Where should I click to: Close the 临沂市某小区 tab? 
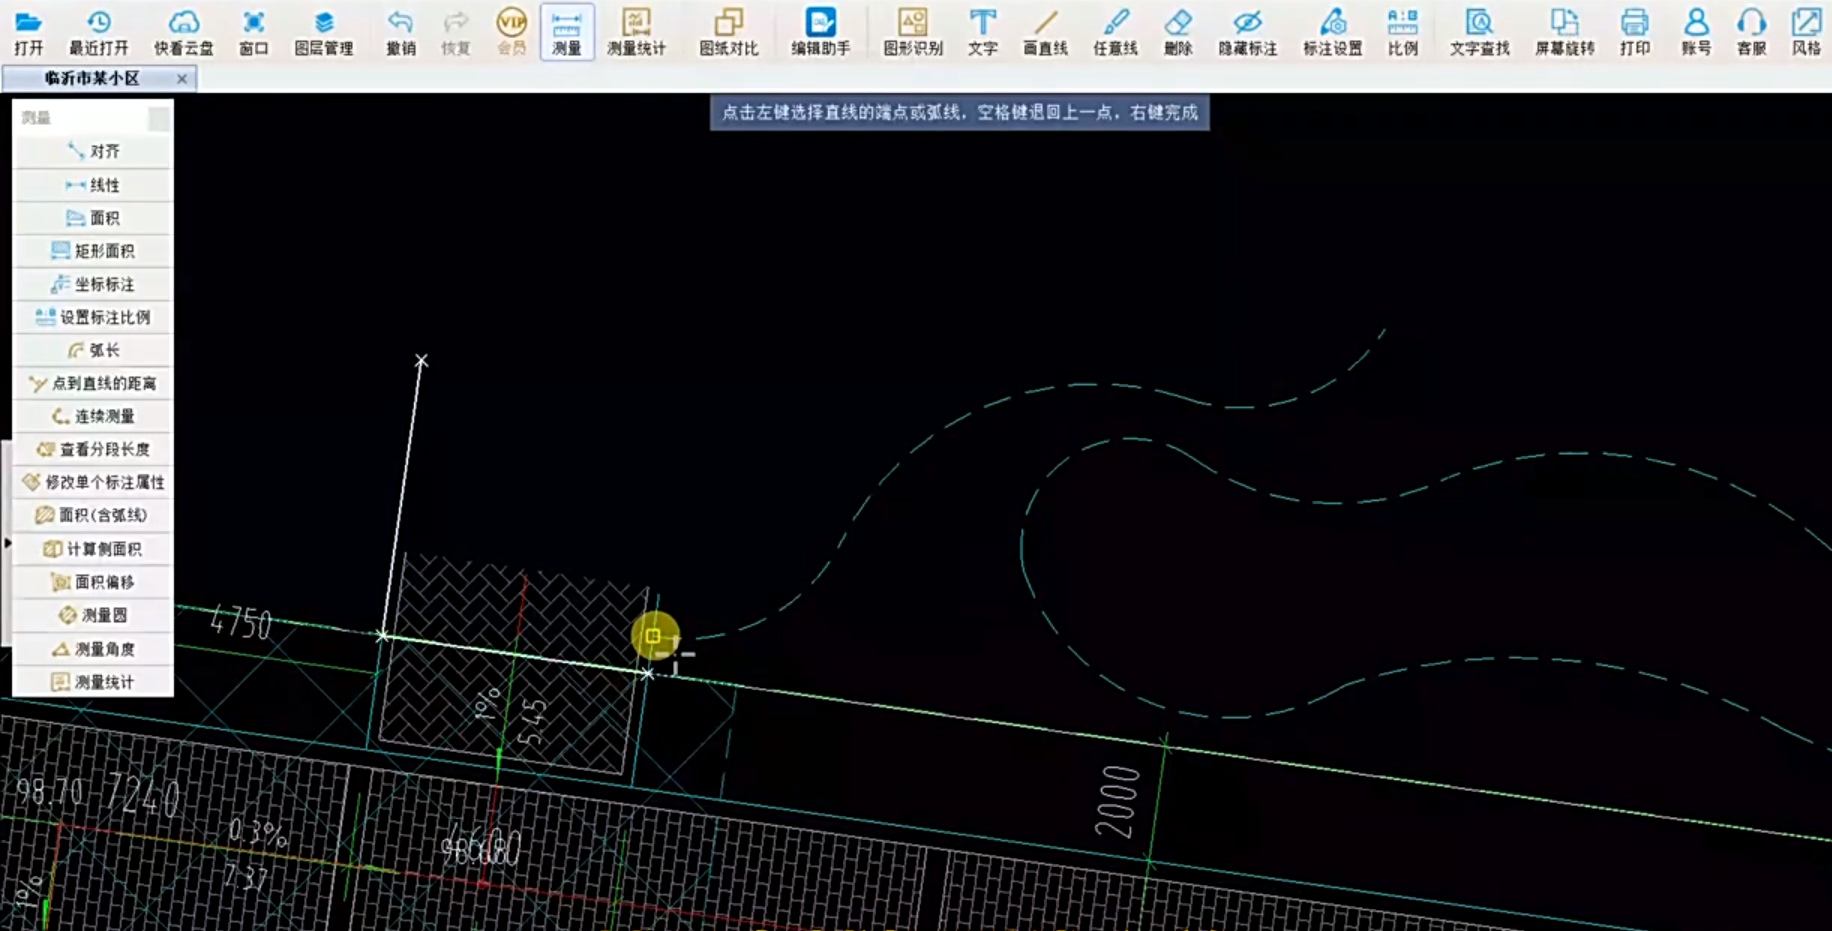(182, 78)
